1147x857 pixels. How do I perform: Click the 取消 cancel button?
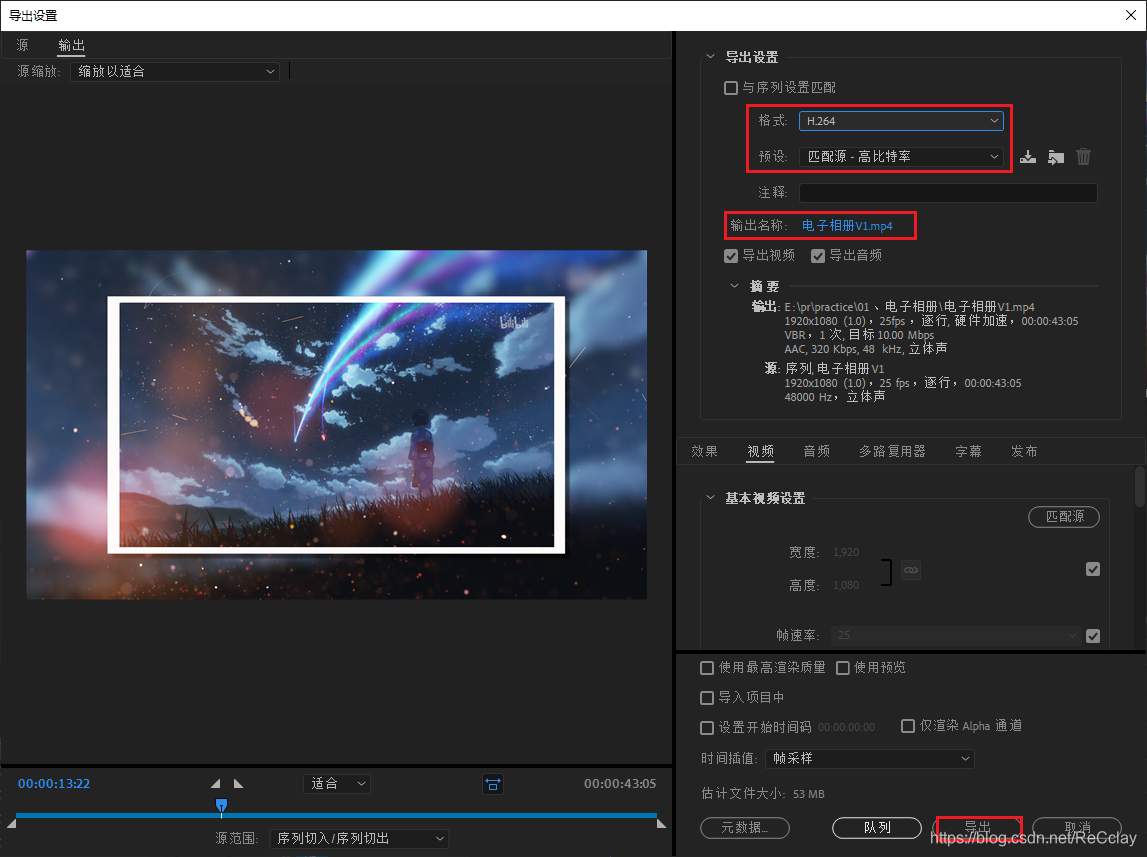point(1077,828)
